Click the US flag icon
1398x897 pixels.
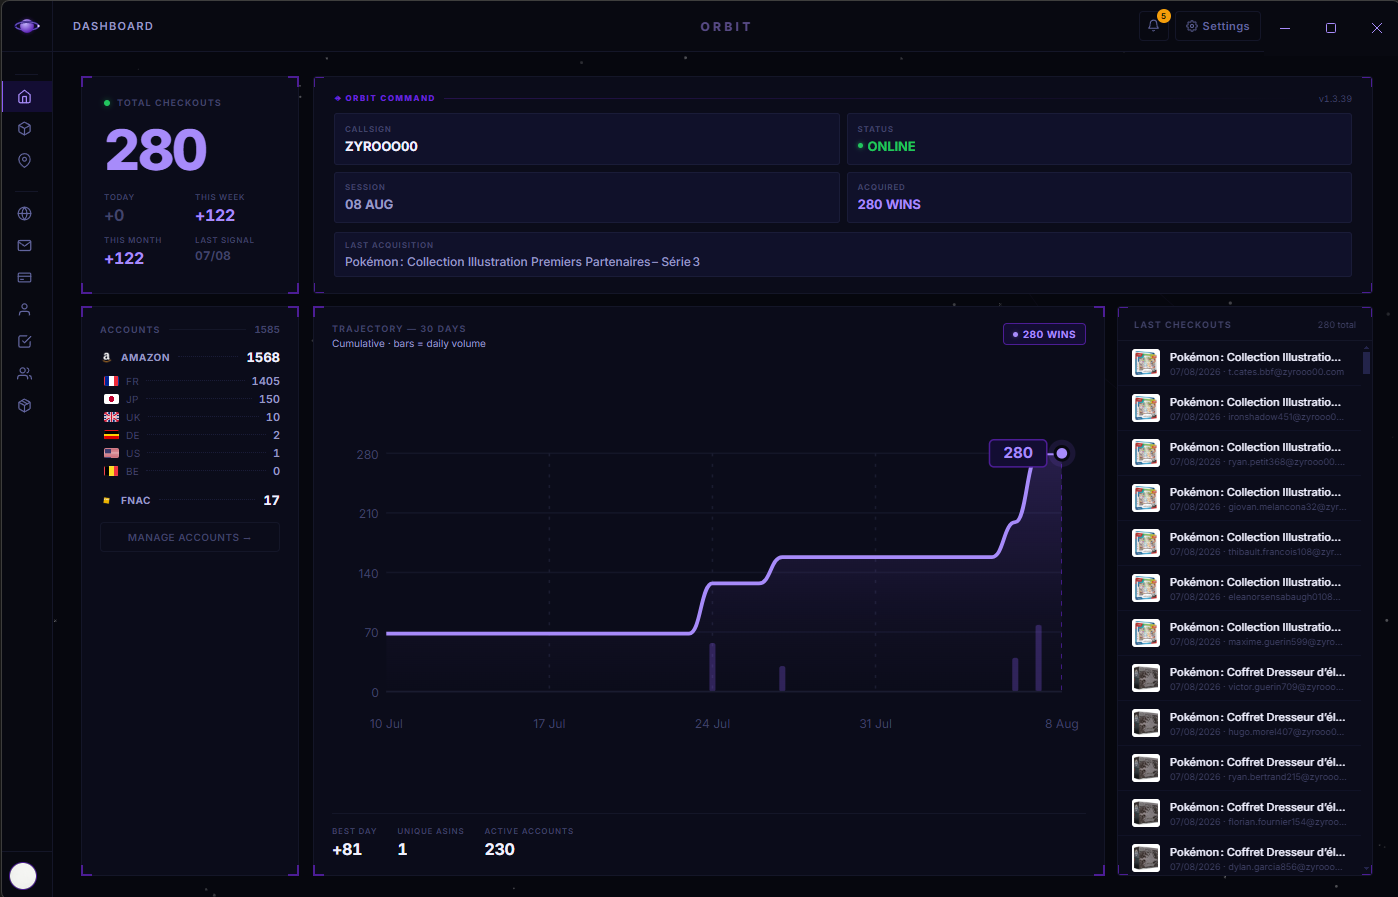click(111, 453)
